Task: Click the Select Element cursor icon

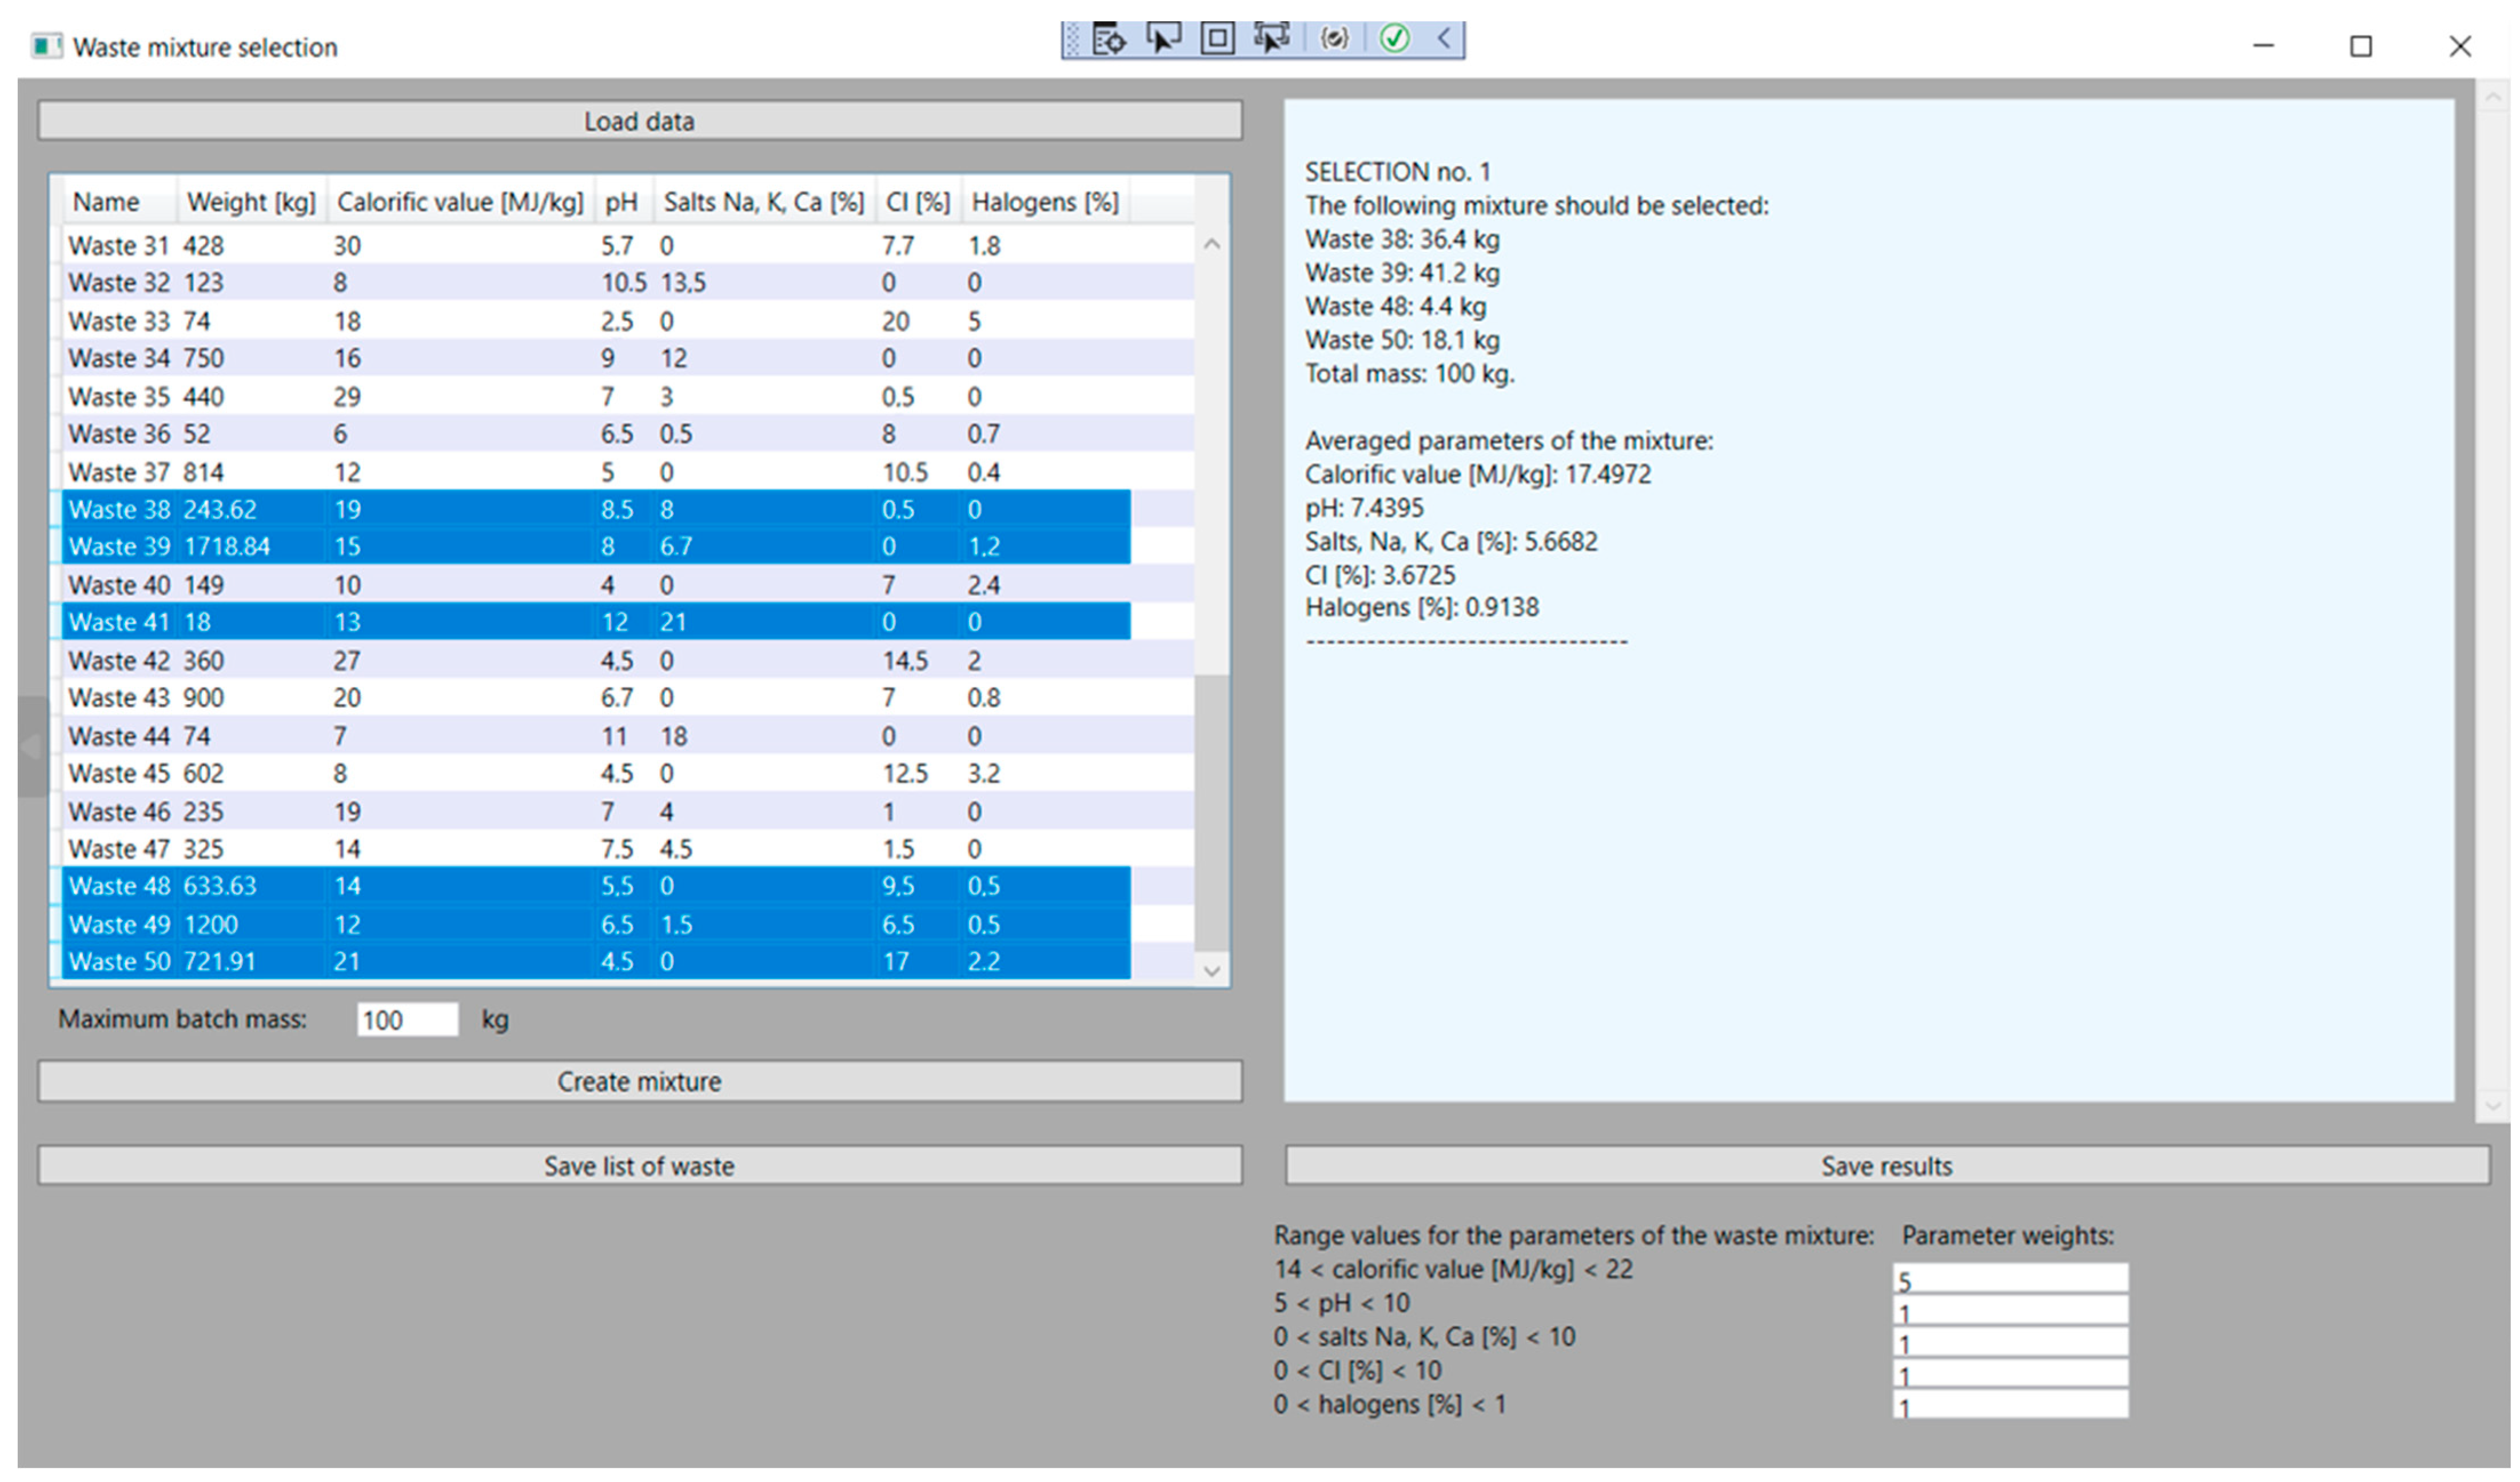Action: 1163,39
